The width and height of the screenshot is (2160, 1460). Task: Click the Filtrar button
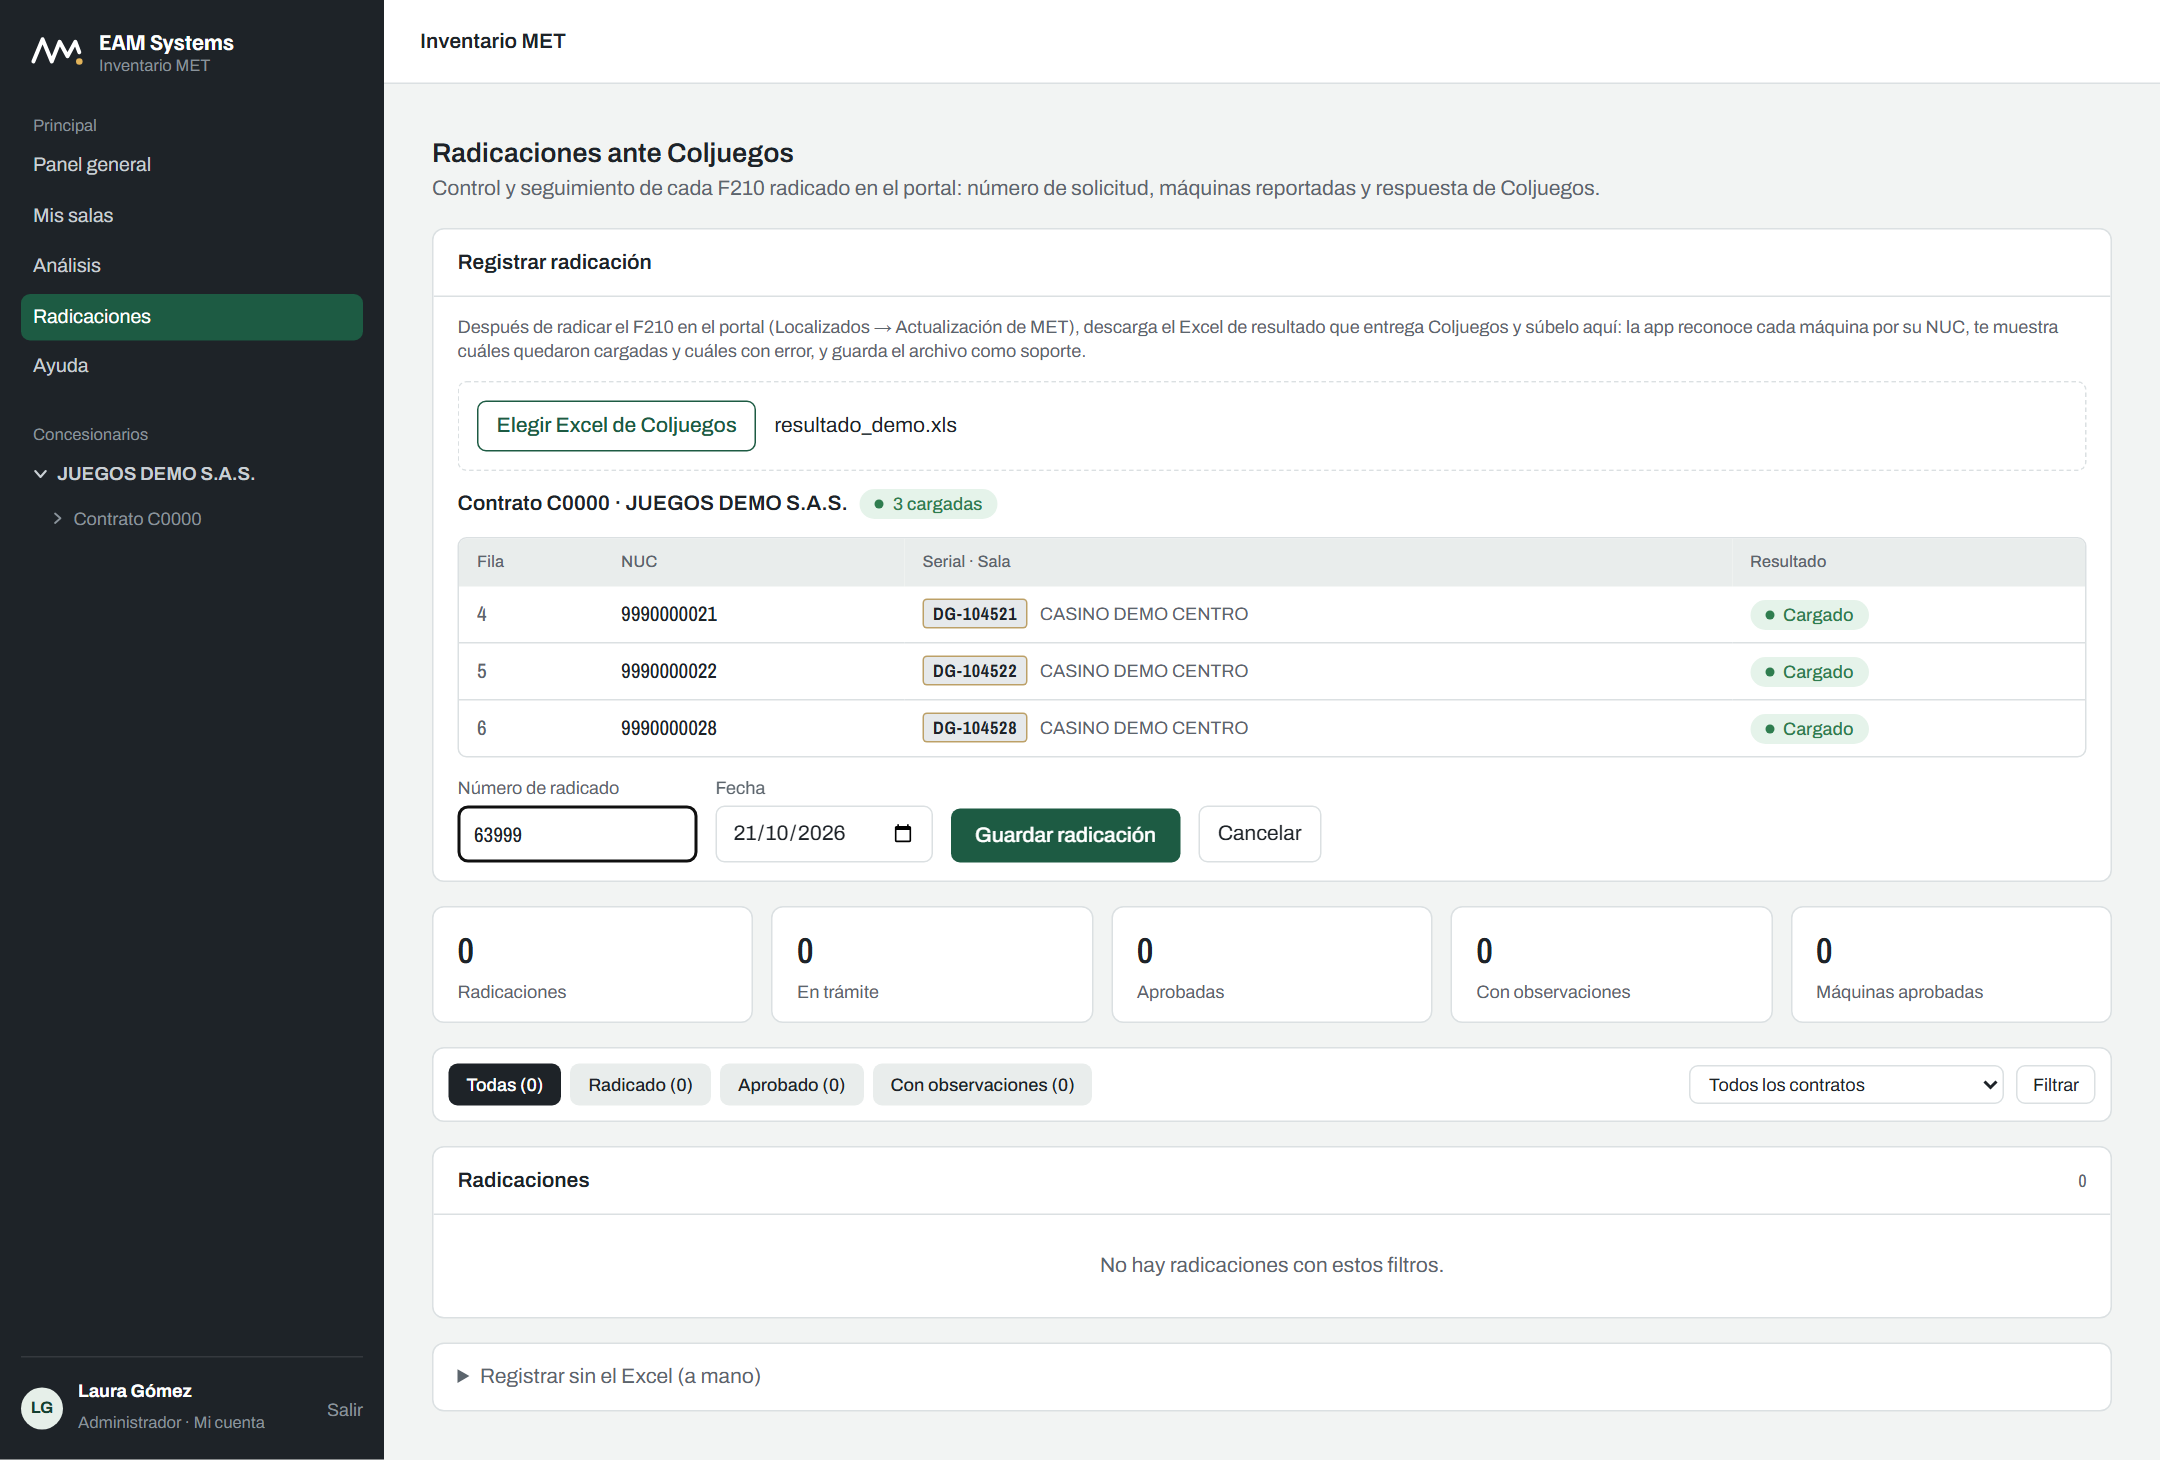click(2055, 1085)
